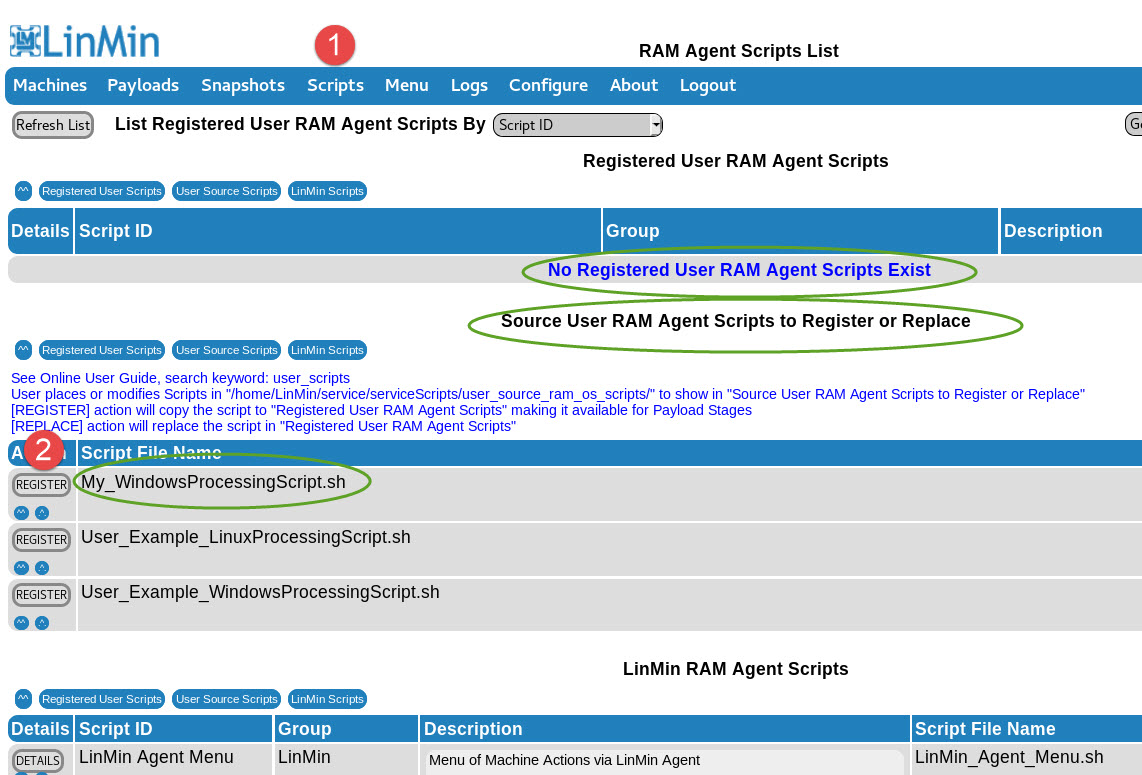Click LinMin Scripts link above Registered Scripts table

pyautogui.click(x=327, y=191)
